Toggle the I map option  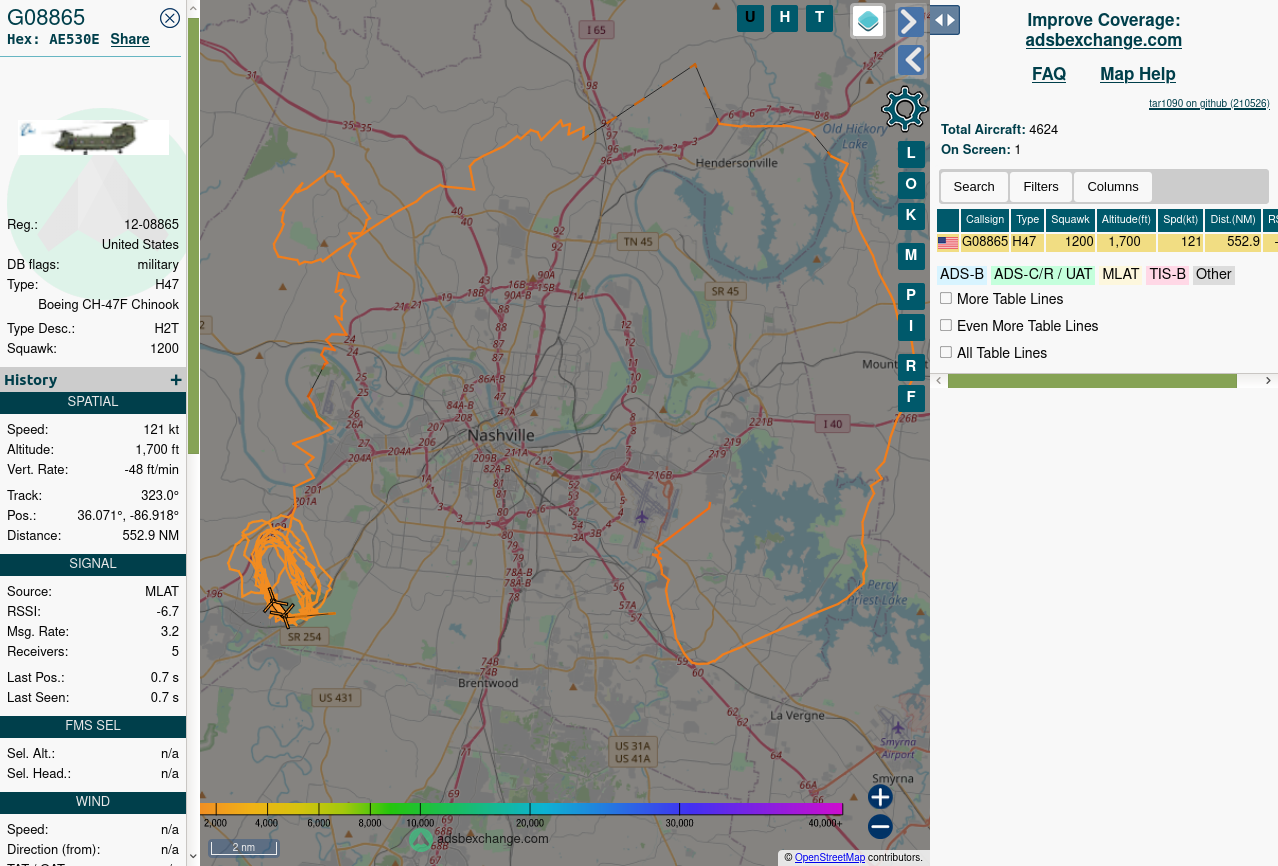[911, 326]
